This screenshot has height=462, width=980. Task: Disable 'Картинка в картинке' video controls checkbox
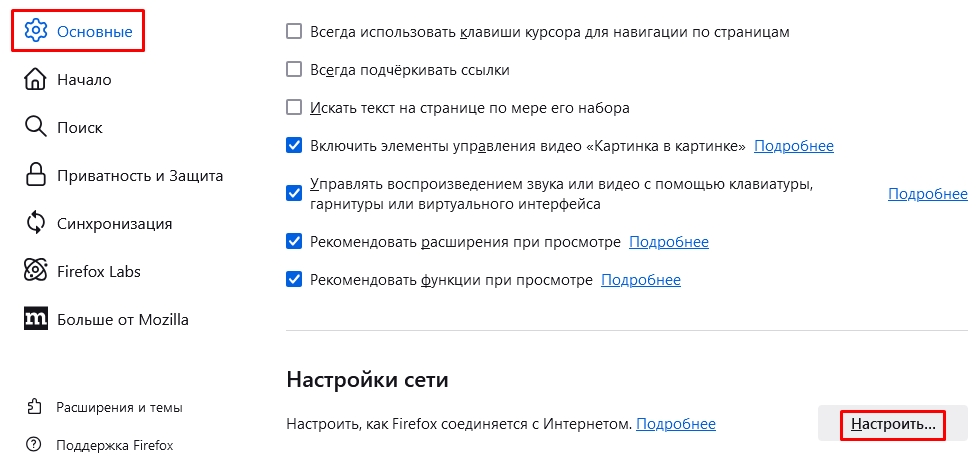[294, 146]
